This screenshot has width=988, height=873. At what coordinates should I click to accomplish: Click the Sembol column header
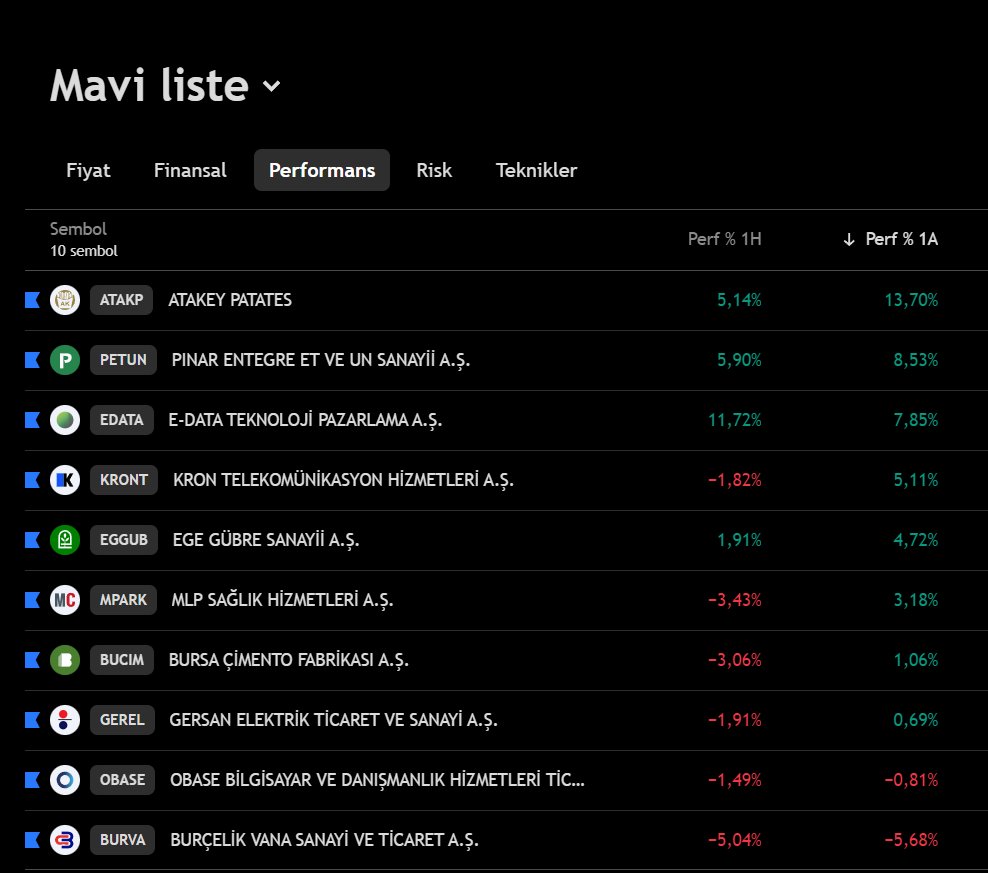78,229
